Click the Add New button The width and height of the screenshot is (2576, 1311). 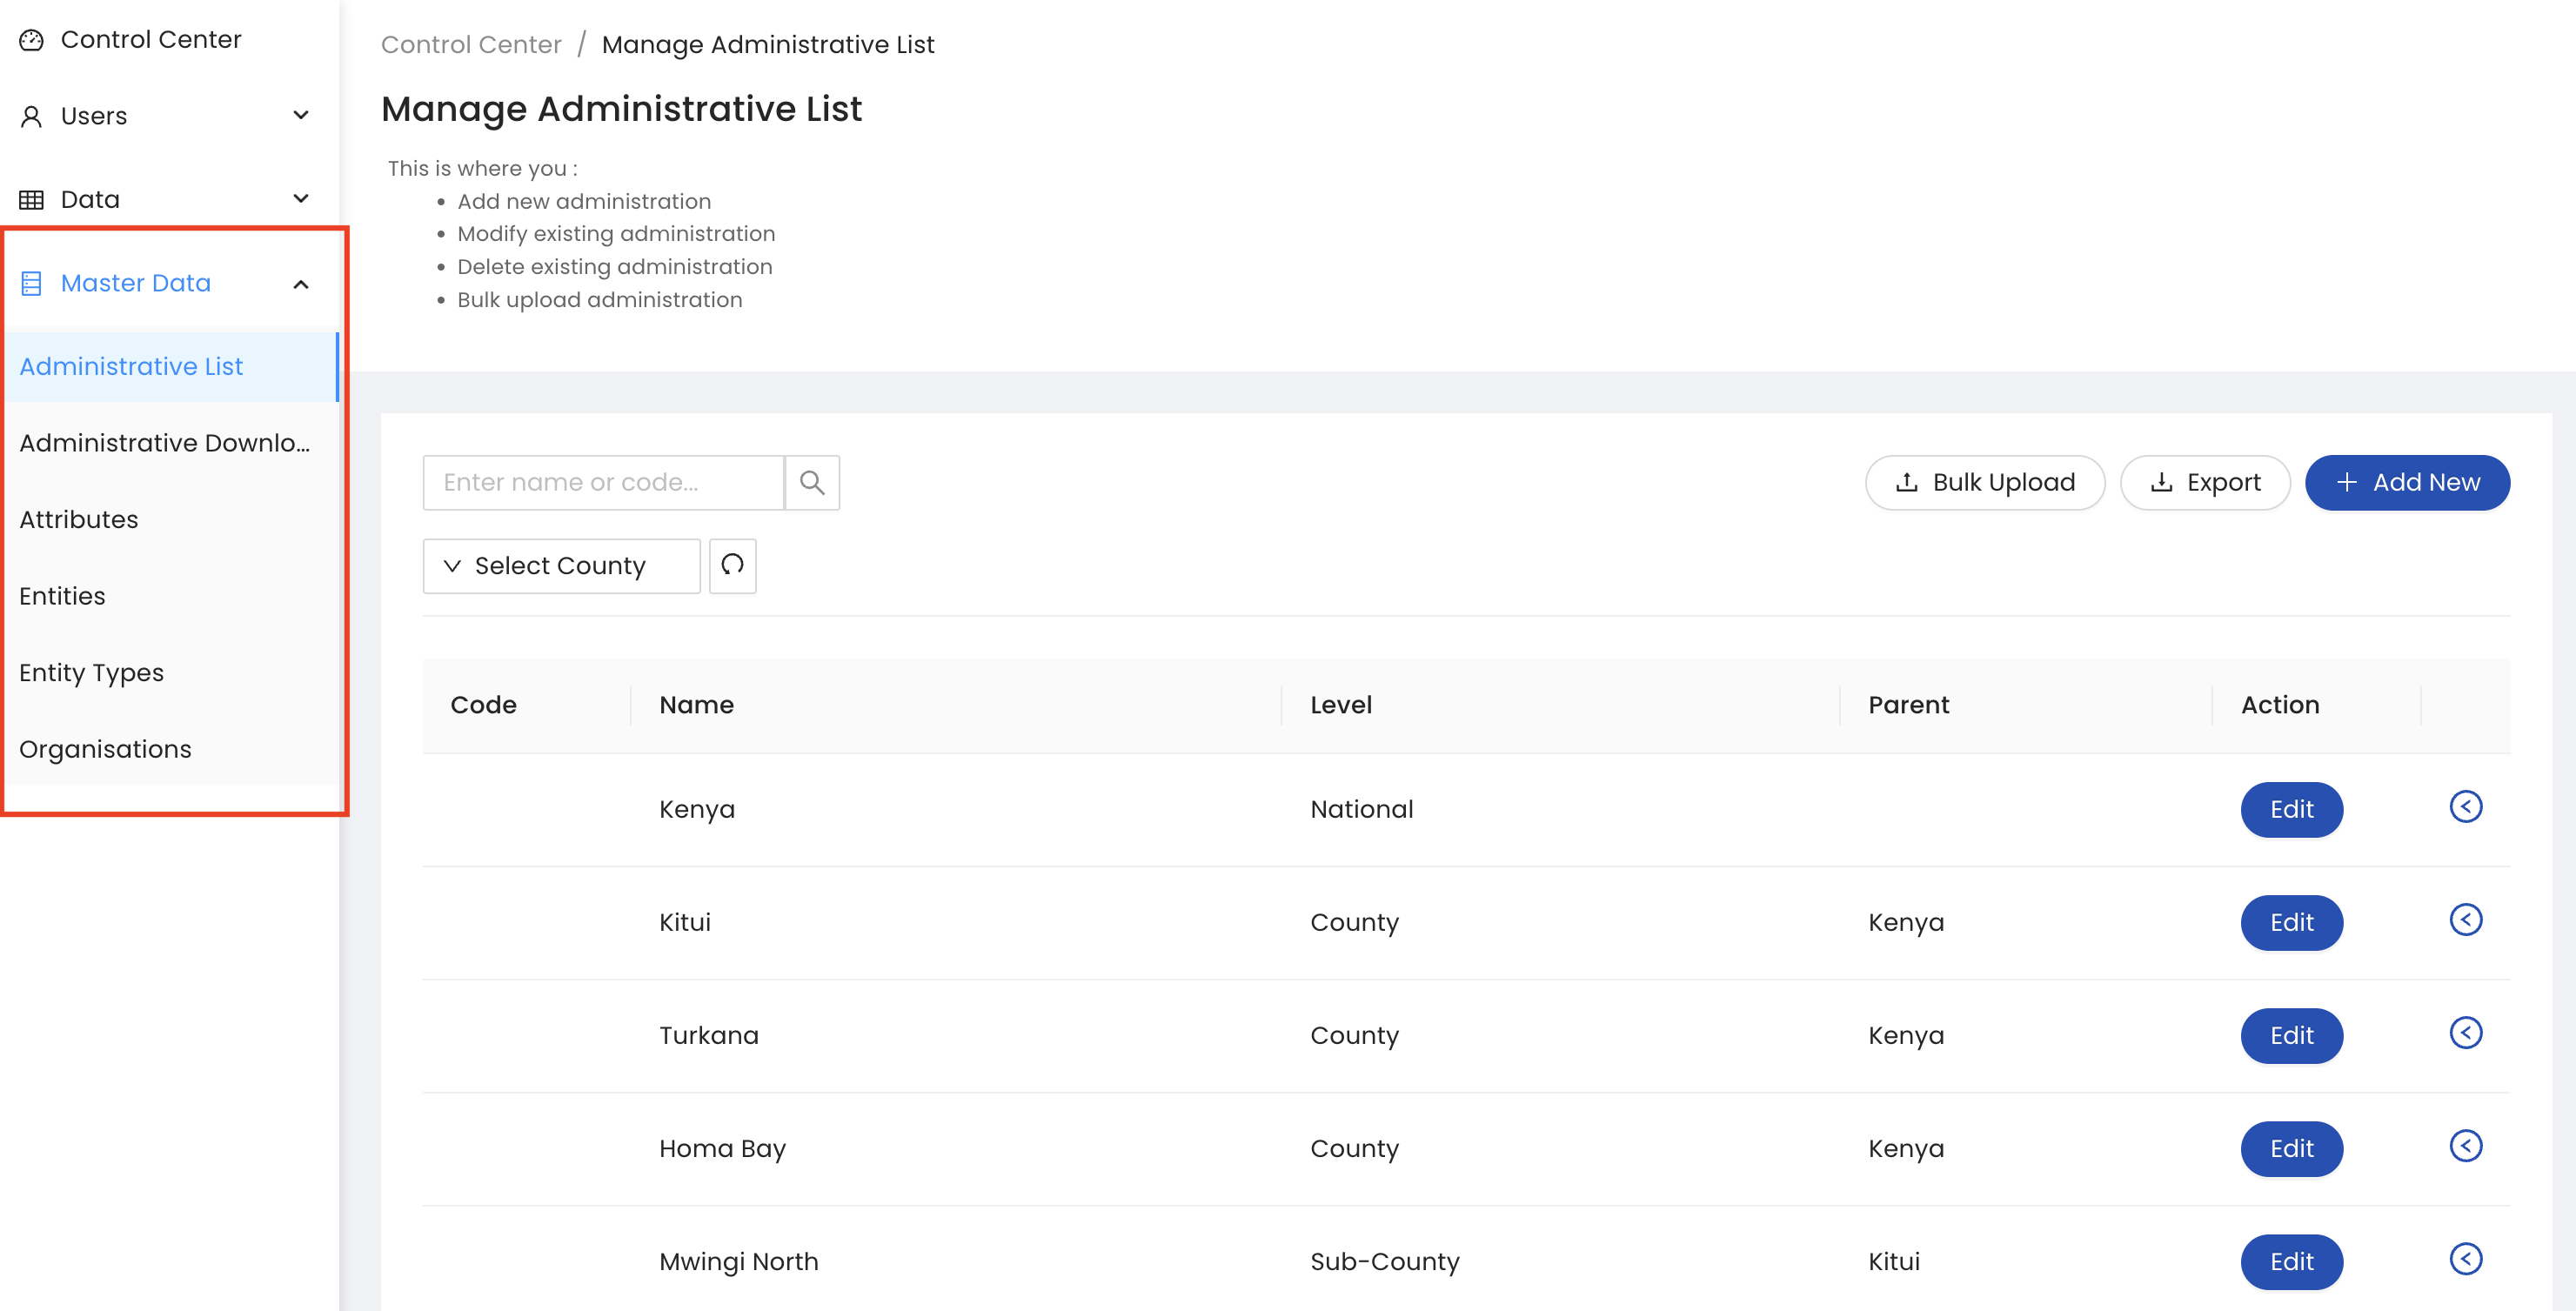tap(2406, 483)
